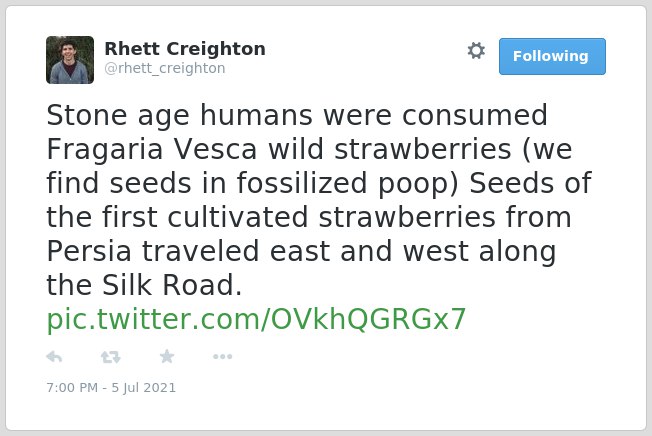Open the pic.twitter.com/OVkhQGRGx7 link
This screenshot has width=652, height=436.
point(256,319)
